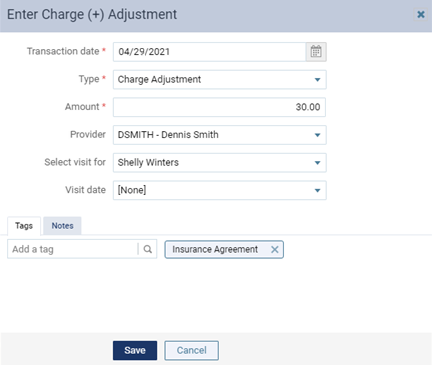
Task: Open the DSMITH - Dennis Smith provider box
Action: pos(220,135)
